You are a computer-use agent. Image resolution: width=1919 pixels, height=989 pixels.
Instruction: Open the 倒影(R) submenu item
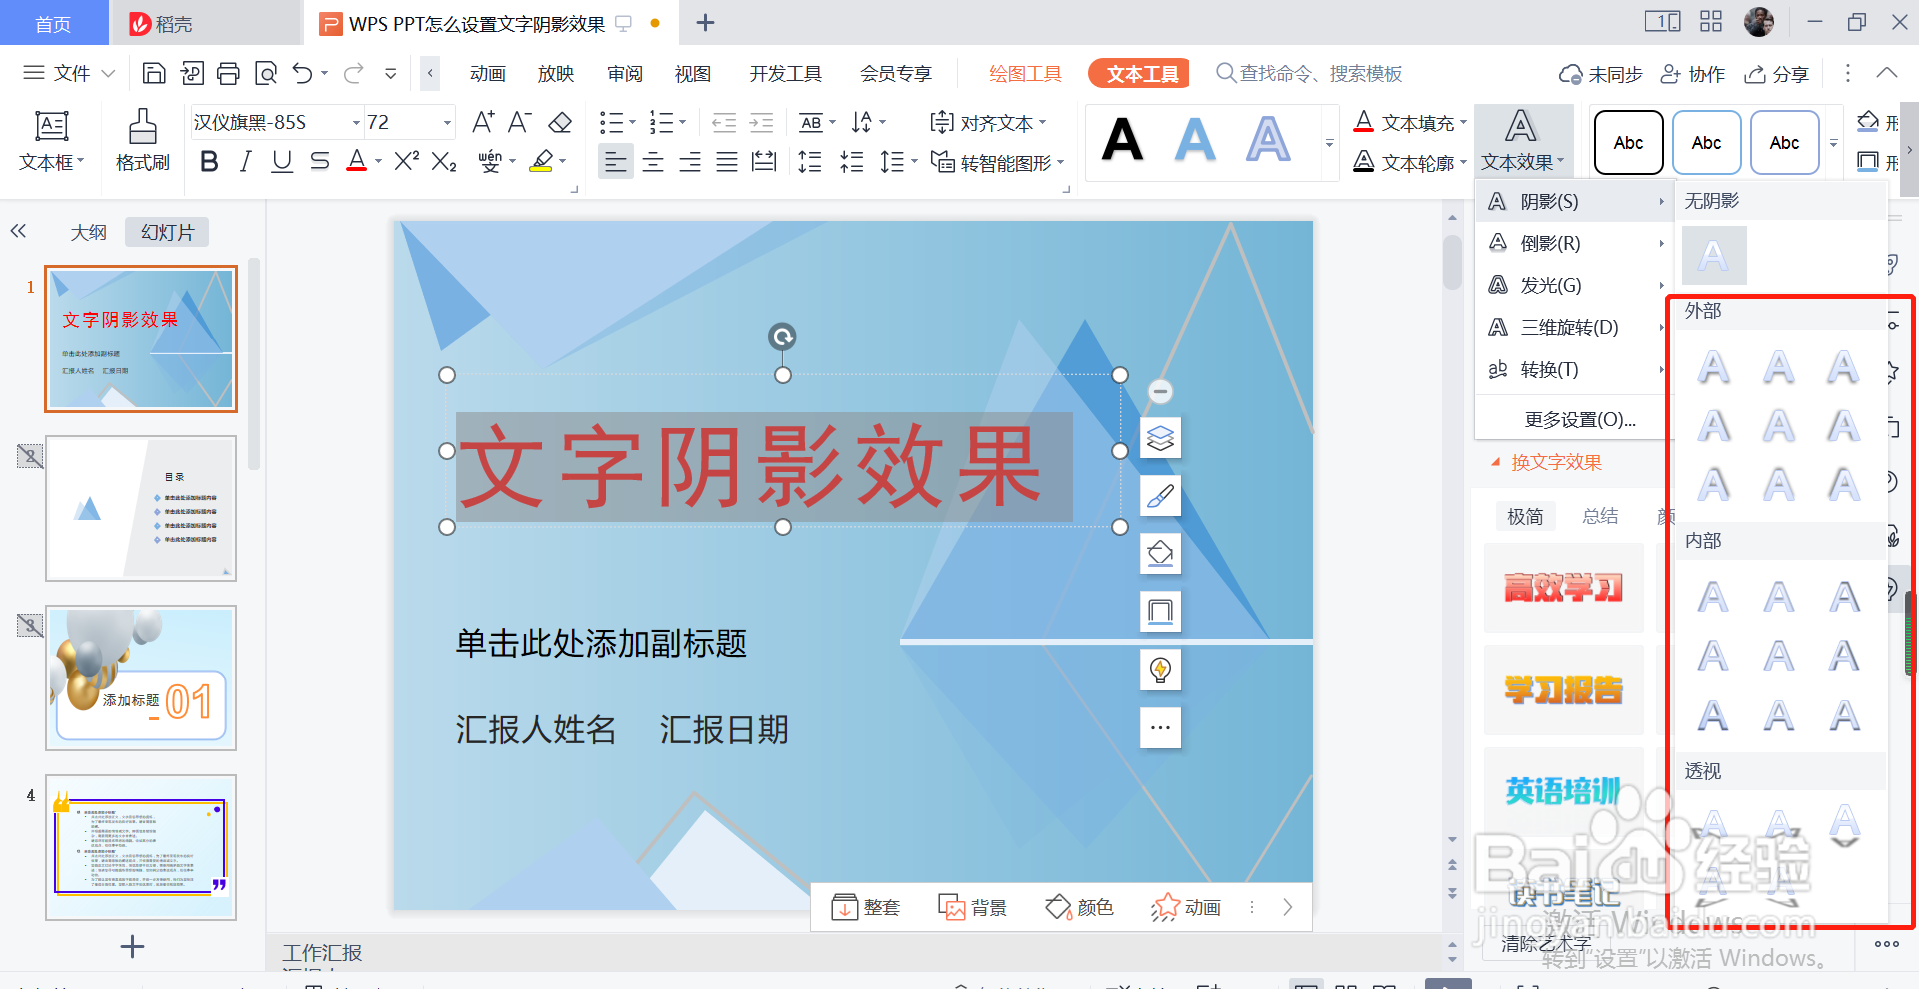click(1574, 243)
